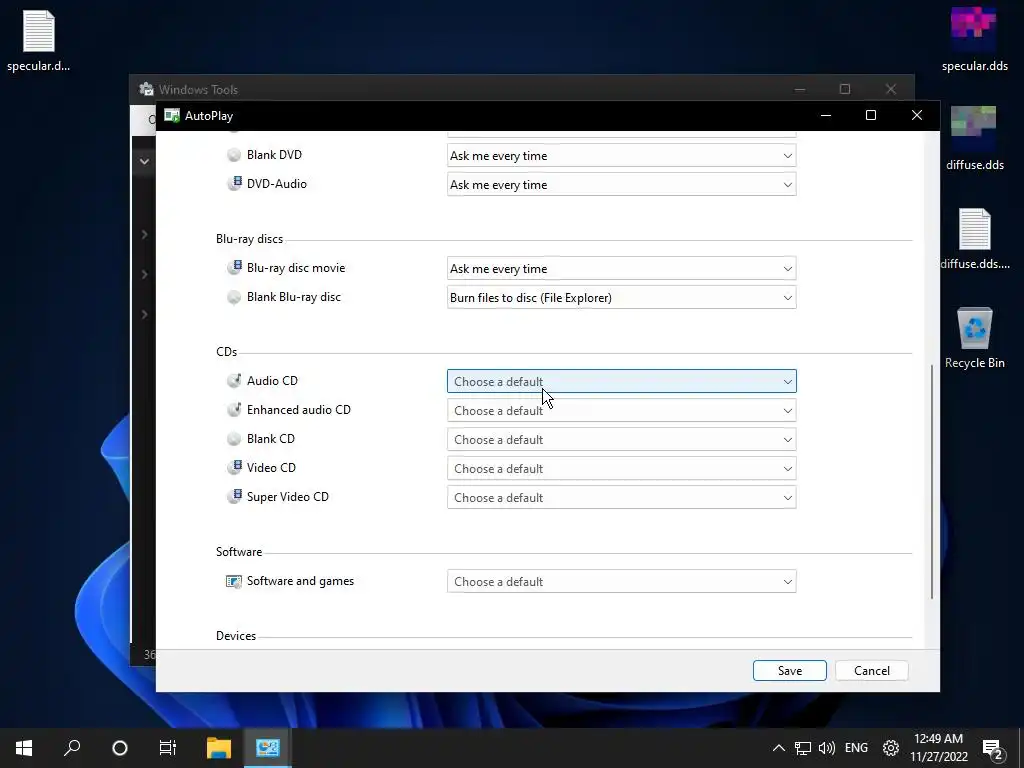The image size is (1024, 768).
Task: Click the Software and games icon
Action: 234,581
